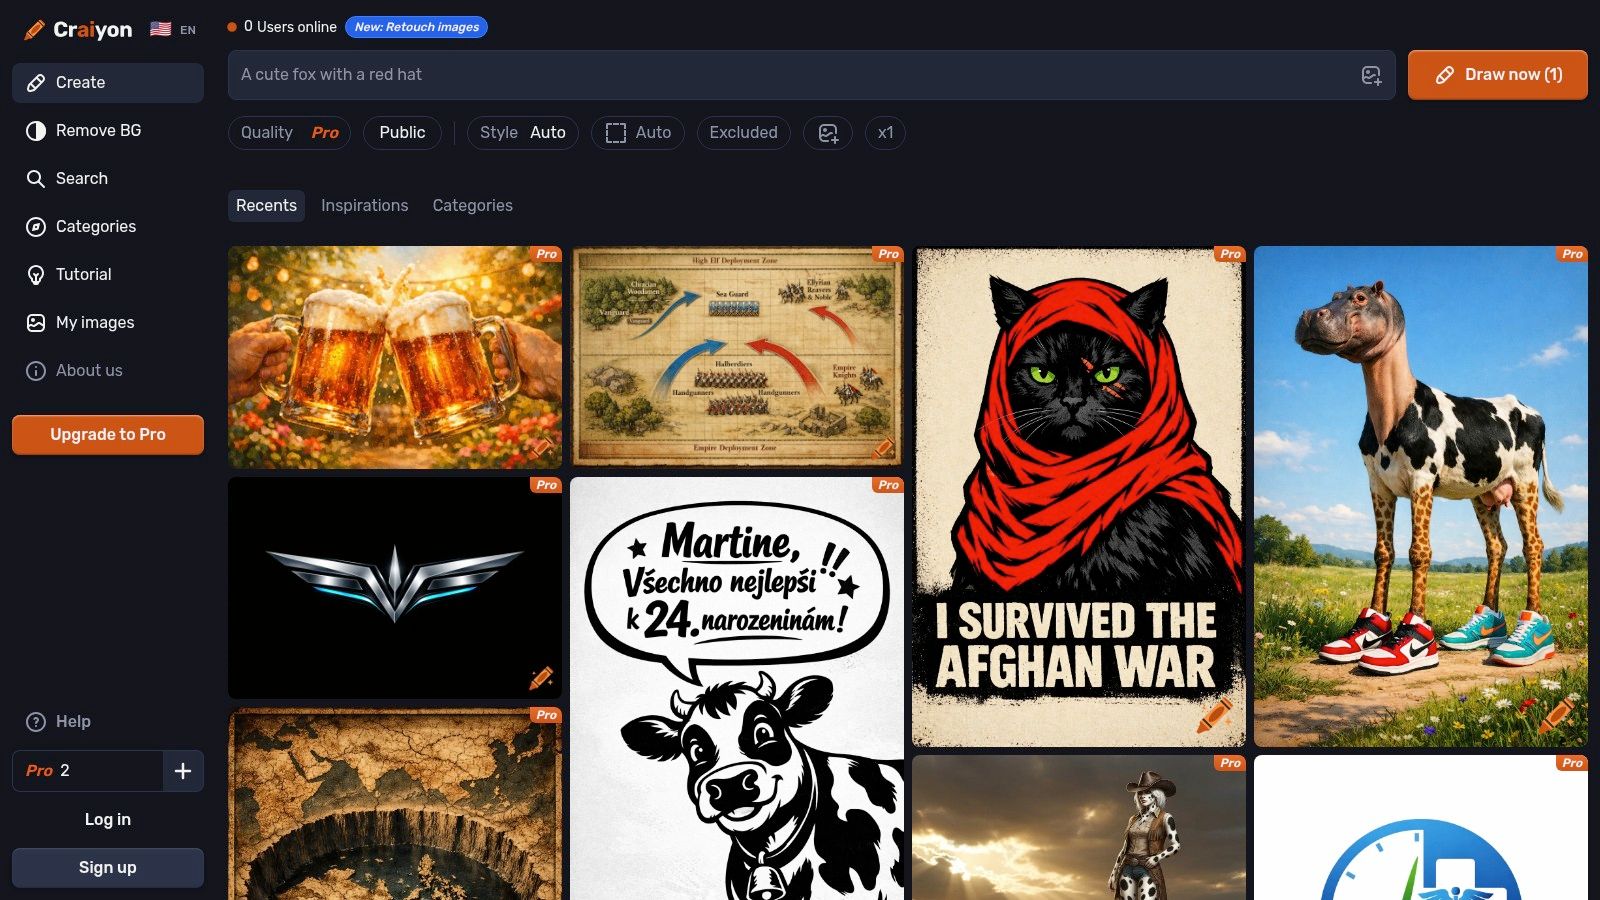This screenshot has height=900, width=1600.
Task: Switch to the Inspirations tab
Action: (364, 205)
